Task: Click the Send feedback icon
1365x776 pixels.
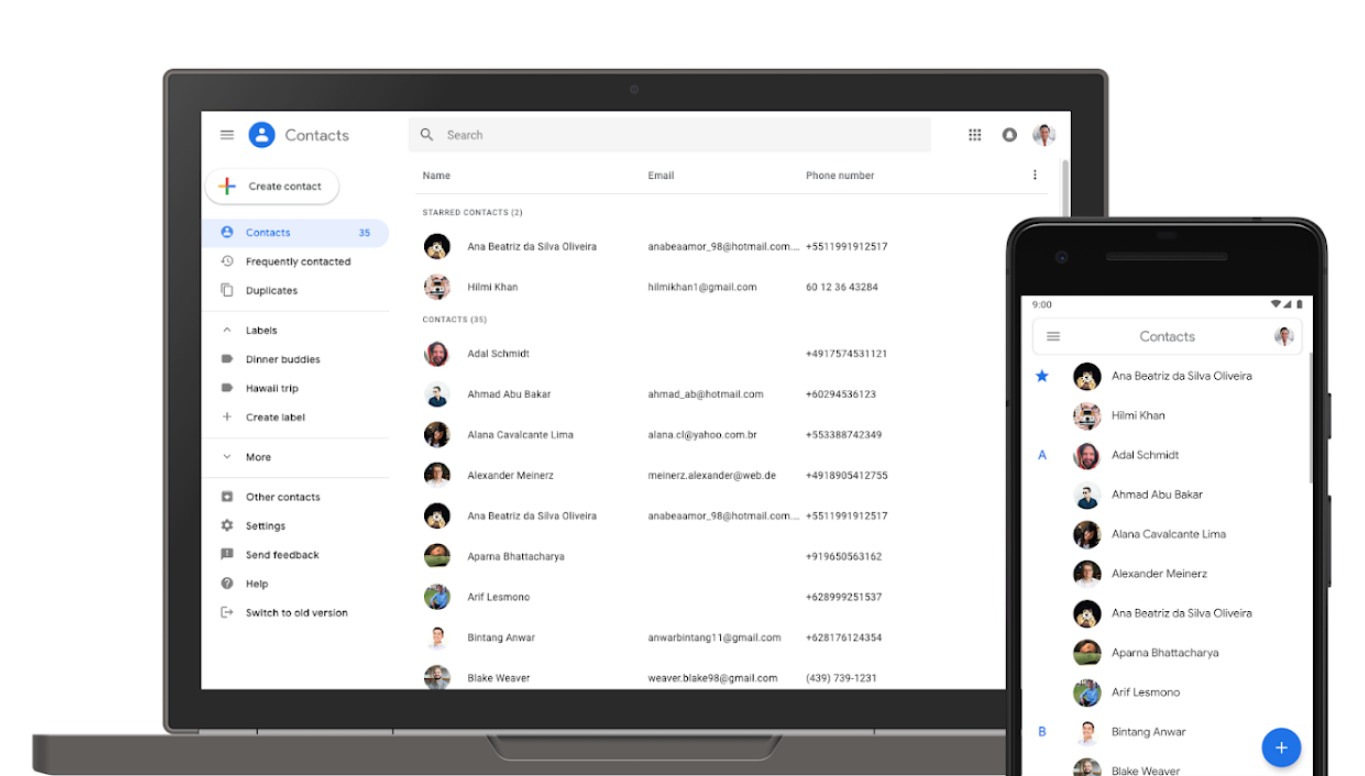Action: [x=227, y=554]
